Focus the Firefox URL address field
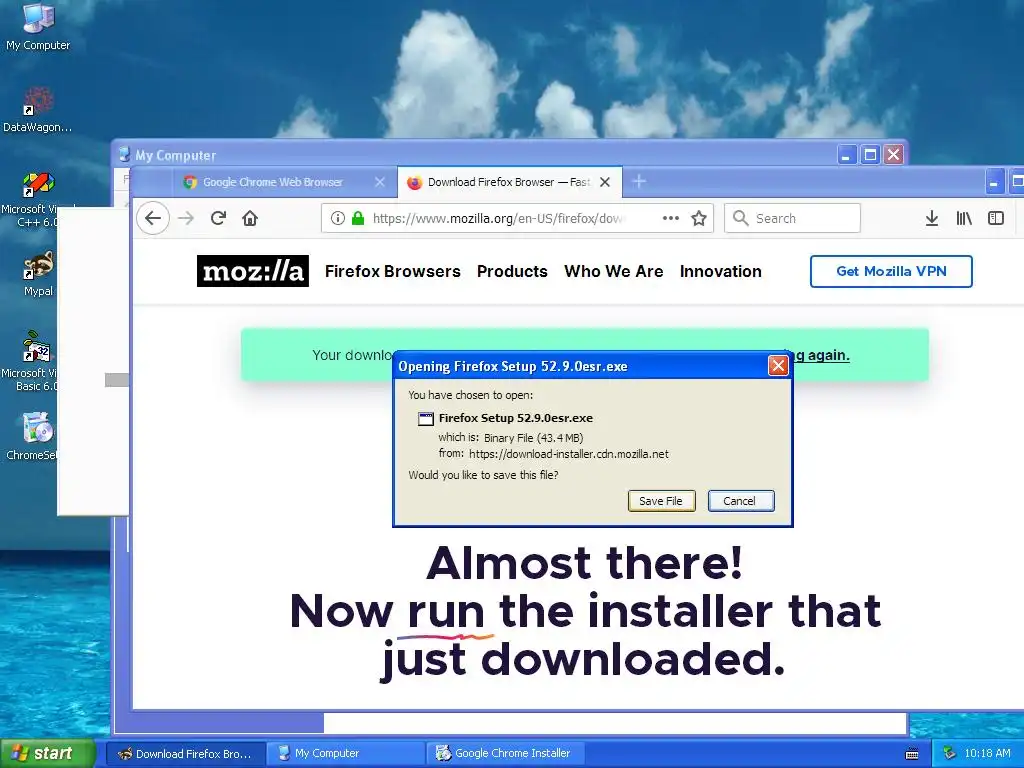Screen dimensions: 1024x768 (516, 218)
